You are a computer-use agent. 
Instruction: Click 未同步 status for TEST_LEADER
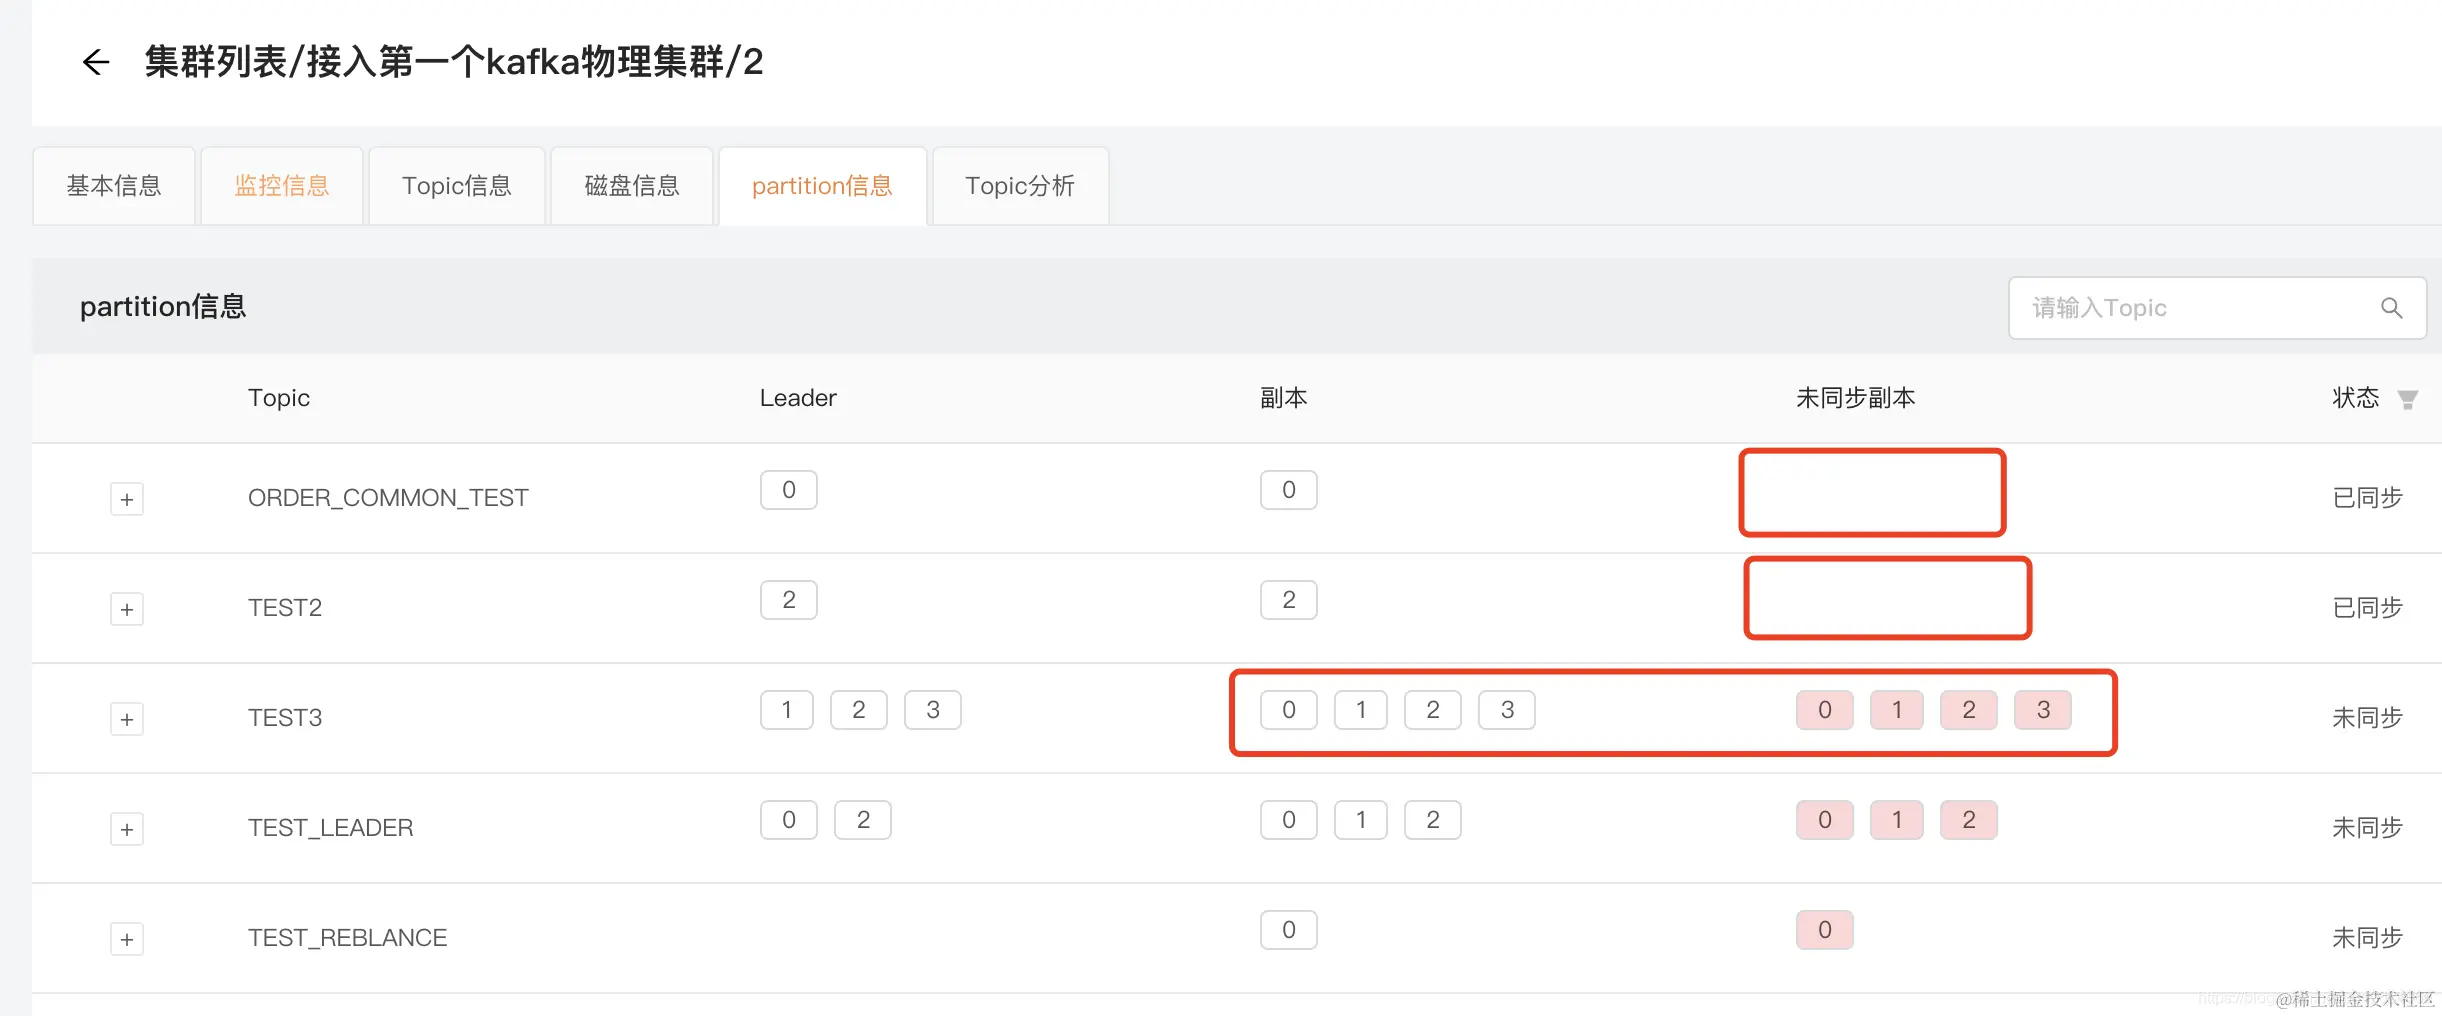pos(2367,828)
